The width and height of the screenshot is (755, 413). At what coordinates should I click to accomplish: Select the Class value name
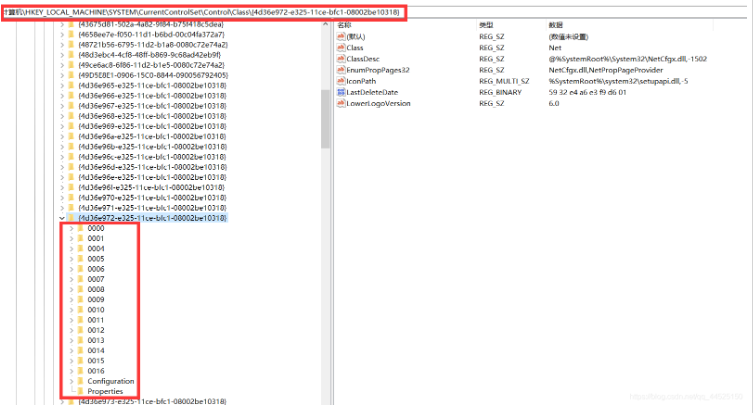point(355,48)
